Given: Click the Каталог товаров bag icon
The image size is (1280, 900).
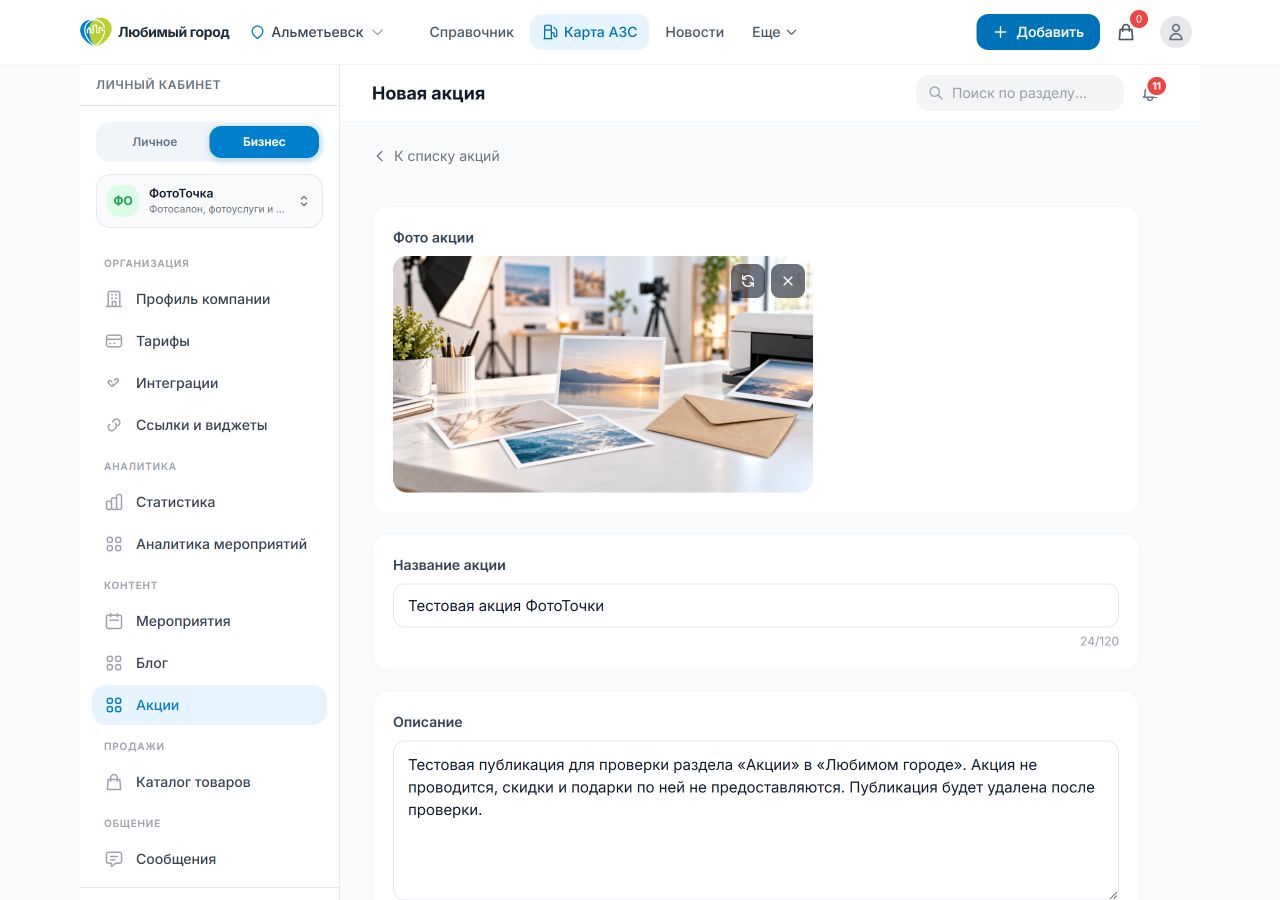Looking at the screenshot, I should coord(114,782).
